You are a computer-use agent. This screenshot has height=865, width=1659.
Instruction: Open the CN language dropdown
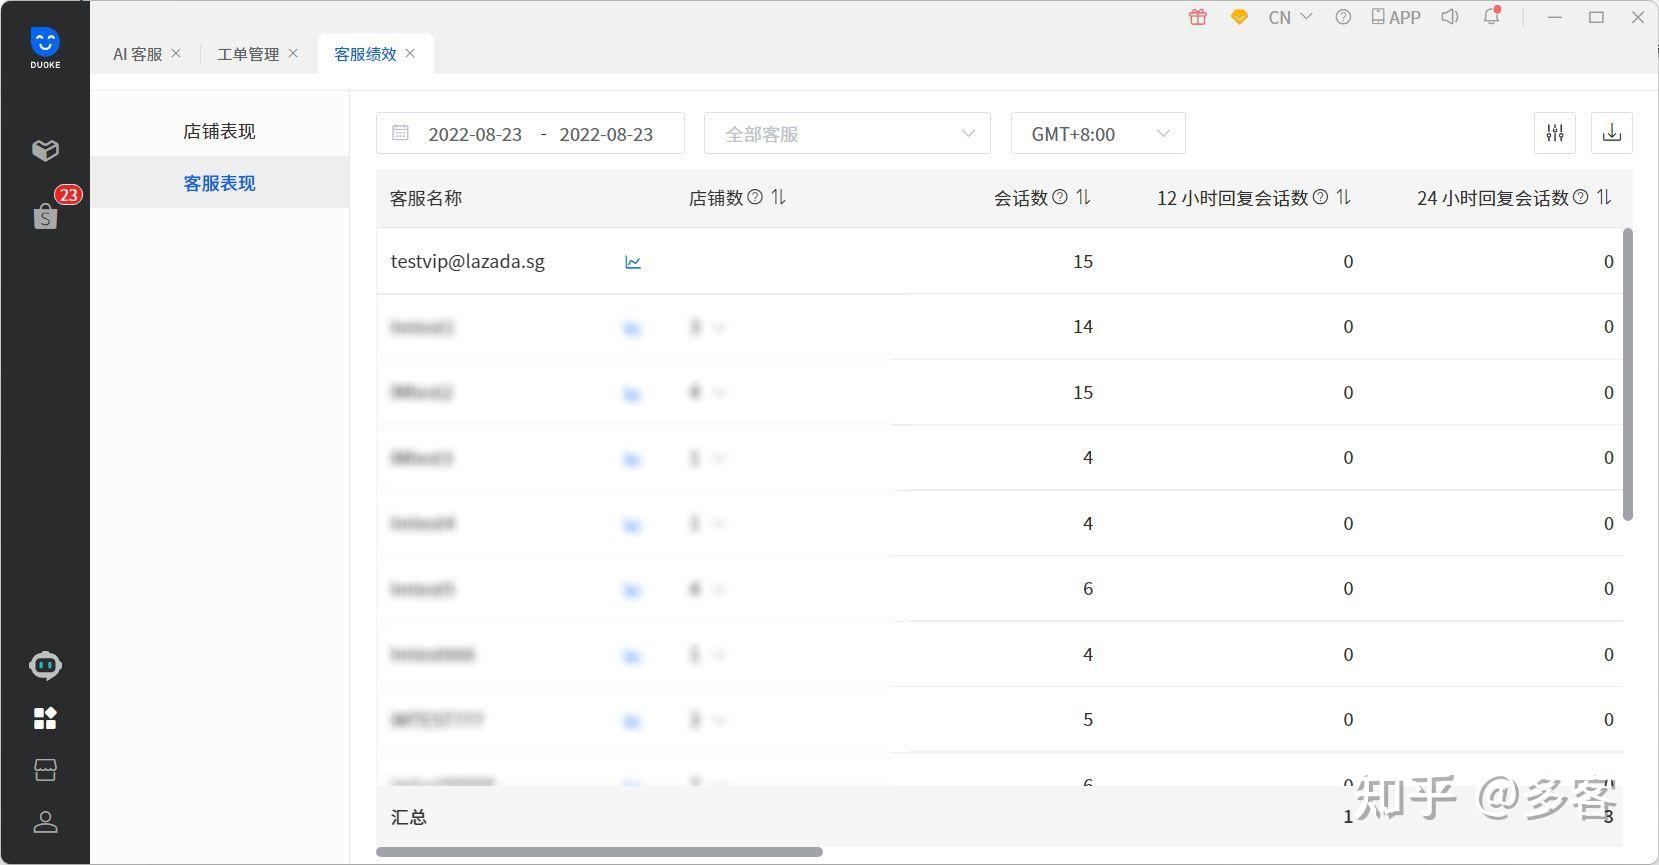[x=1290, y=17]
